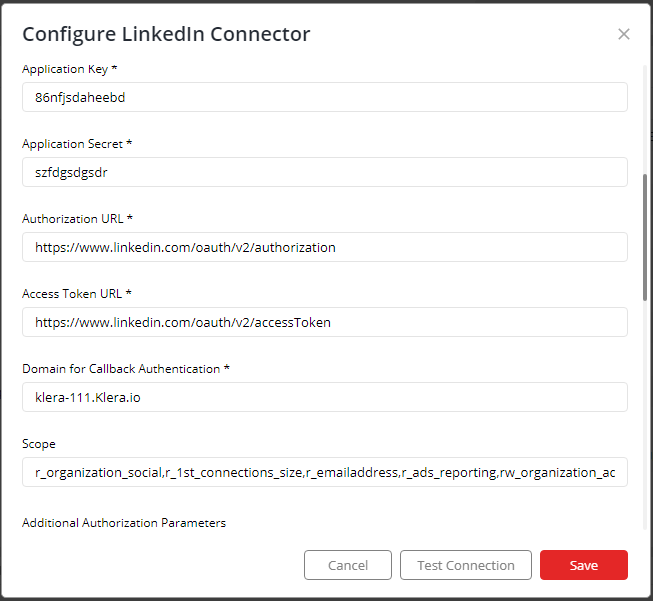Image resolution: width=653 pixels, height=601 pixels.
Task: Click the Test Connection button
Action: tap(466, 565)
